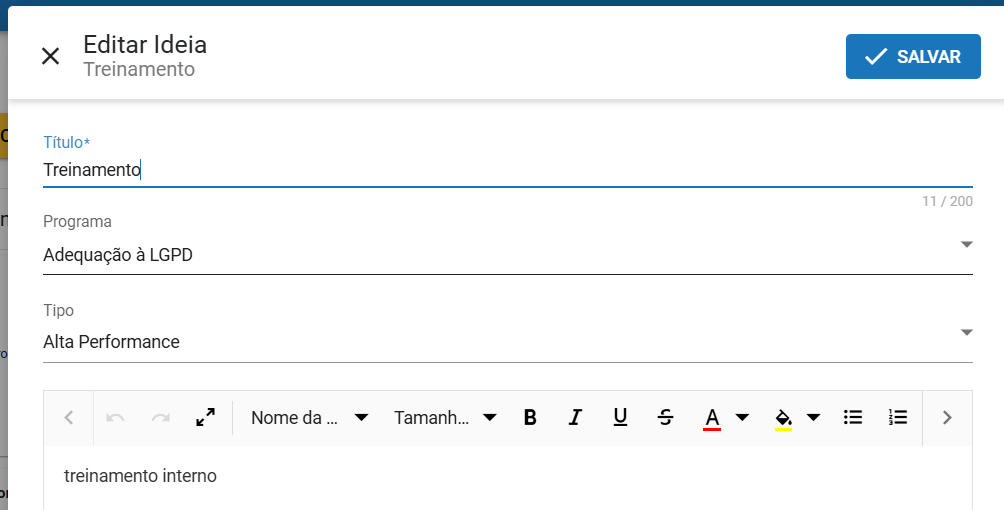1004x510 pixels.
Task: Open the font name dropdown
Action: (309, 418)
